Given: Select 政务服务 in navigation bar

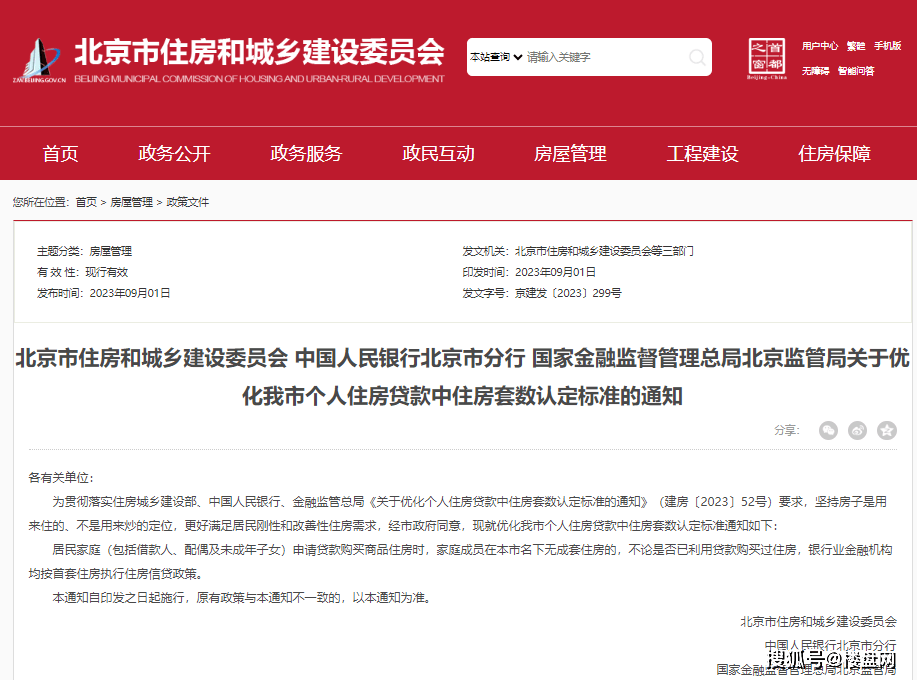Looking at the screenshot, I should click(x=306, y=153).
